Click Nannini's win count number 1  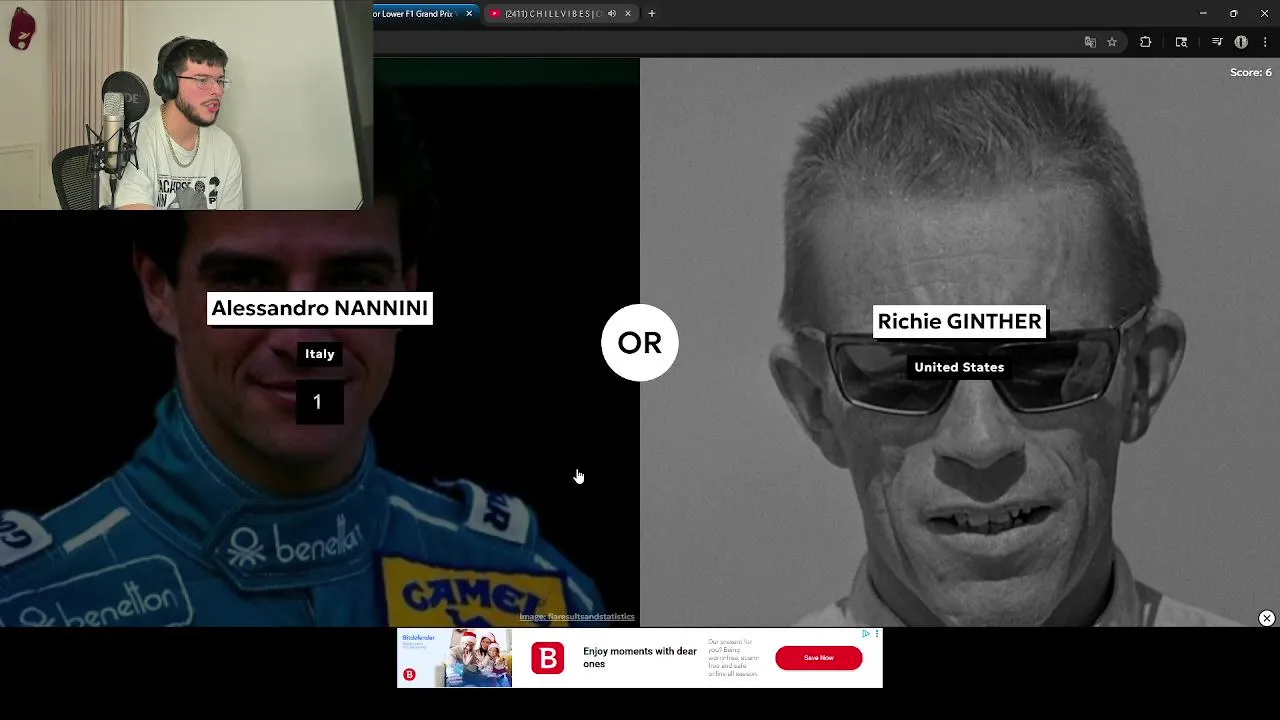point(318,402)
